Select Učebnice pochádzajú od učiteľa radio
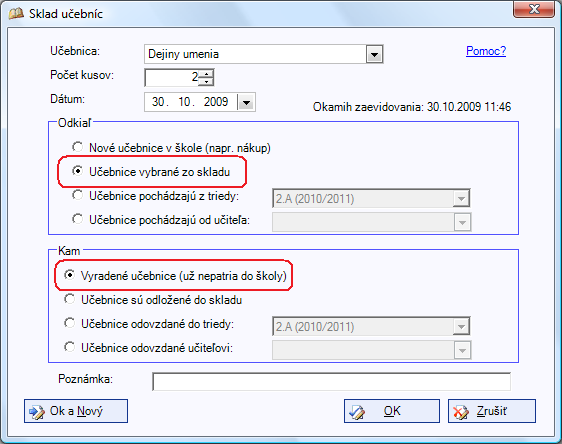This screenshot has width=562, height=444. point(77,219)
